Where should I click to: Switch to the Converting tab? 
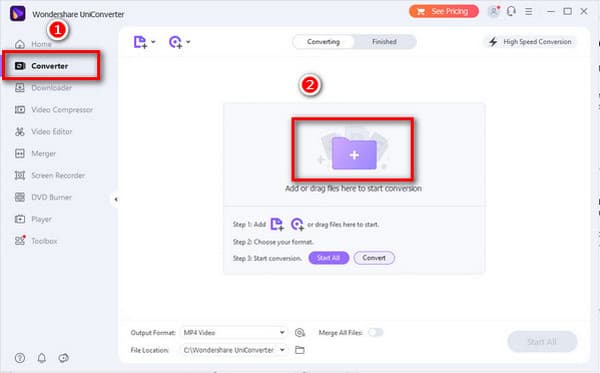click(323, 42)
